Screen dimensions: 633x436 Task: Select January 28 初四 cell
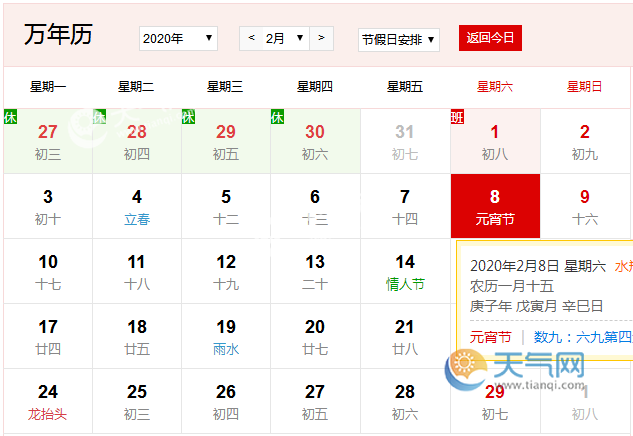[137, 141]
